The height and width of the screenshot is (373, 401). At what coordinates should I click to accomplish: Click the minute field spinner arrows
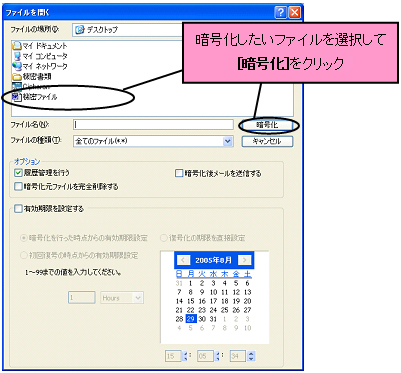[217, 356]
